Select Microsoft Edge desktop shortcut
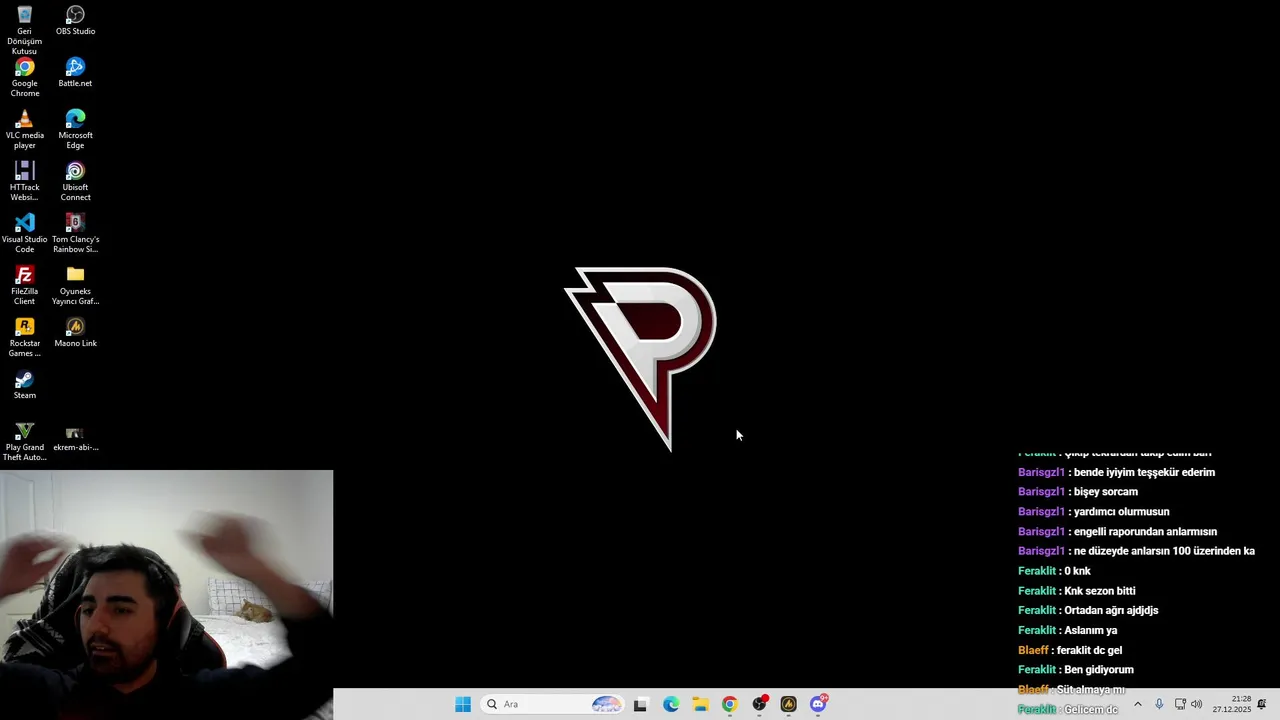The height and width of the screenshot is (720, 1280). coord(75,130)
